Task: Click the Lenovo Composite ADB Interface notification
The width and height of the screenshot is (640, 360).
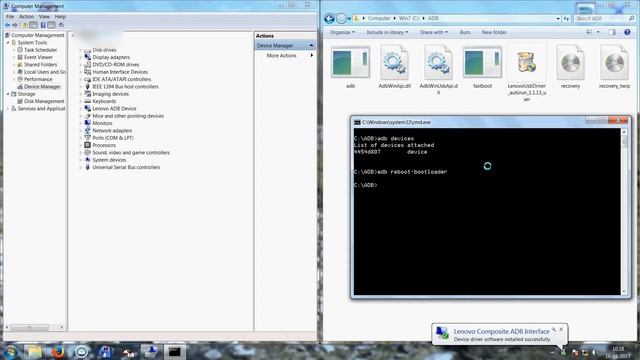Action: (500, 334)
